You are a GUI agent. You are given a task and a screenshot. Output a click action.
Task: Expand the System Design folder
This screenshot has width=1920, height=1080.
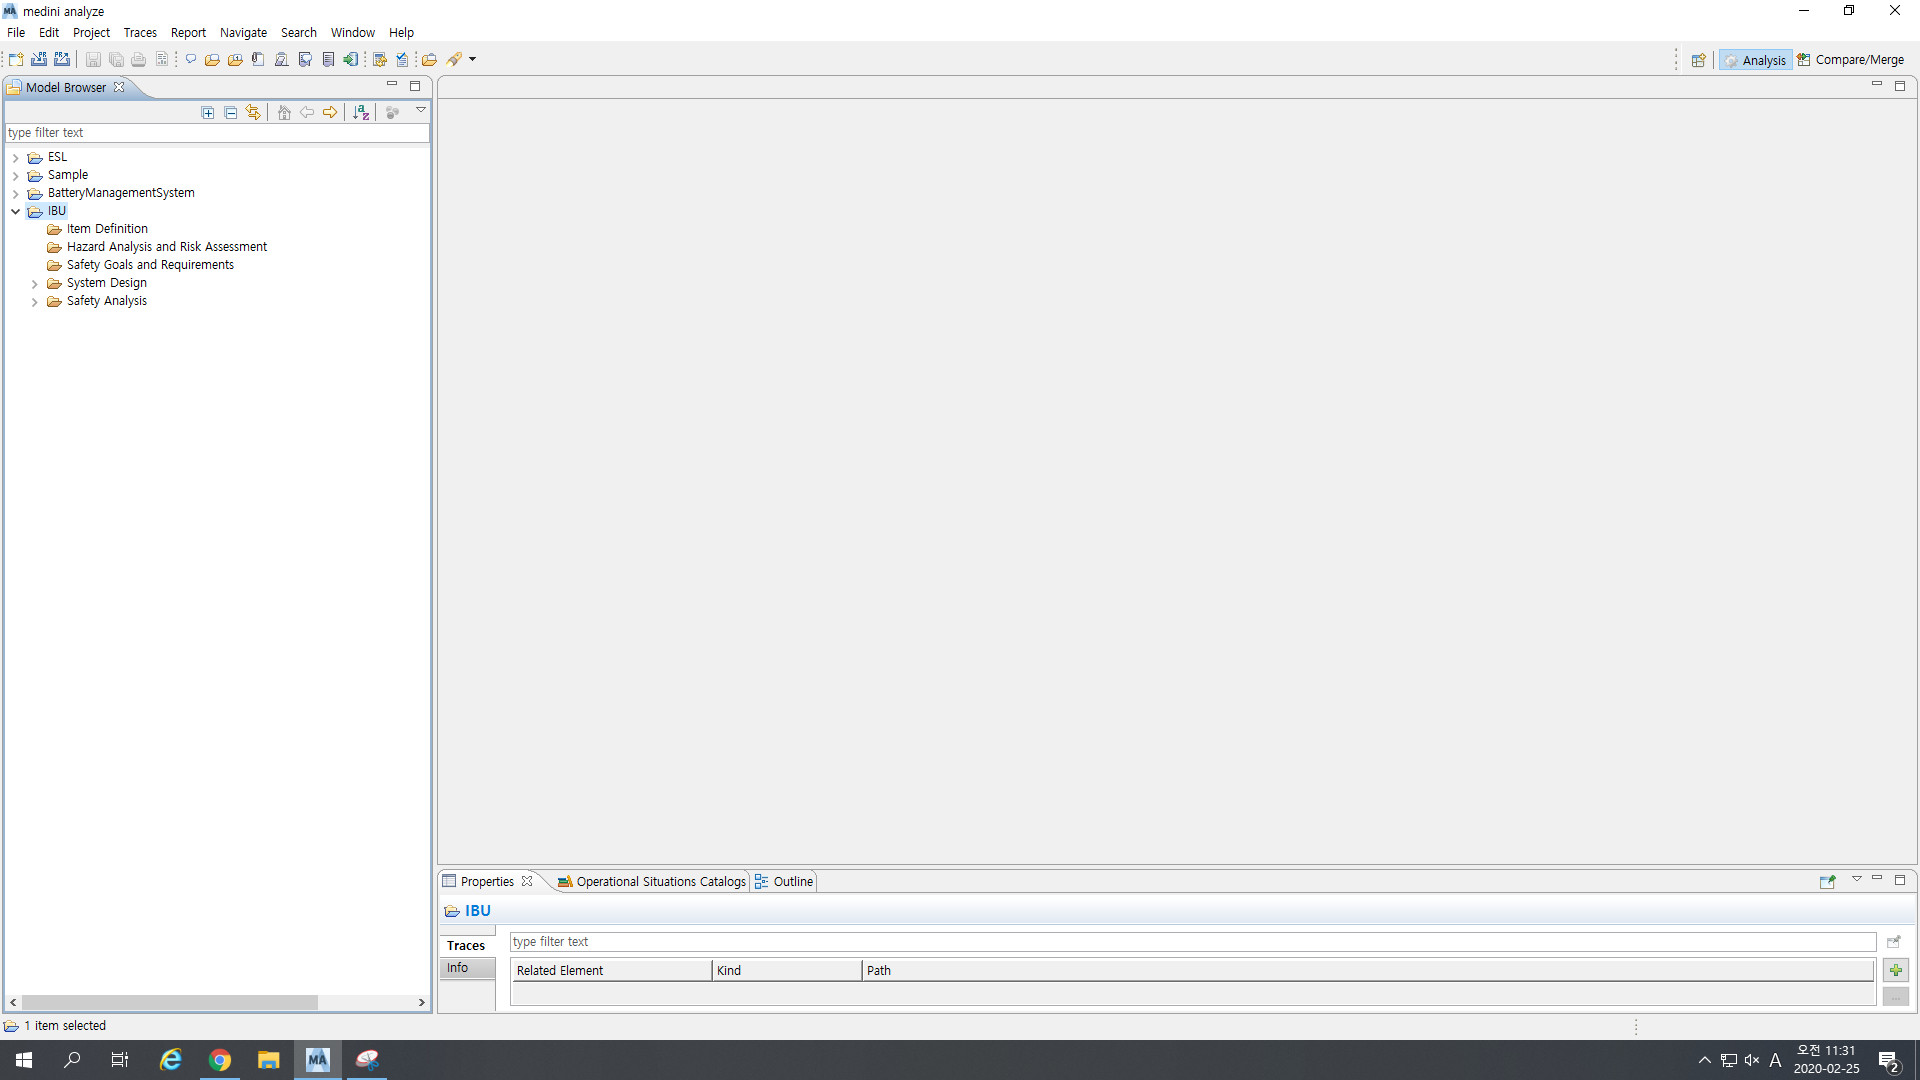[35, 284]
